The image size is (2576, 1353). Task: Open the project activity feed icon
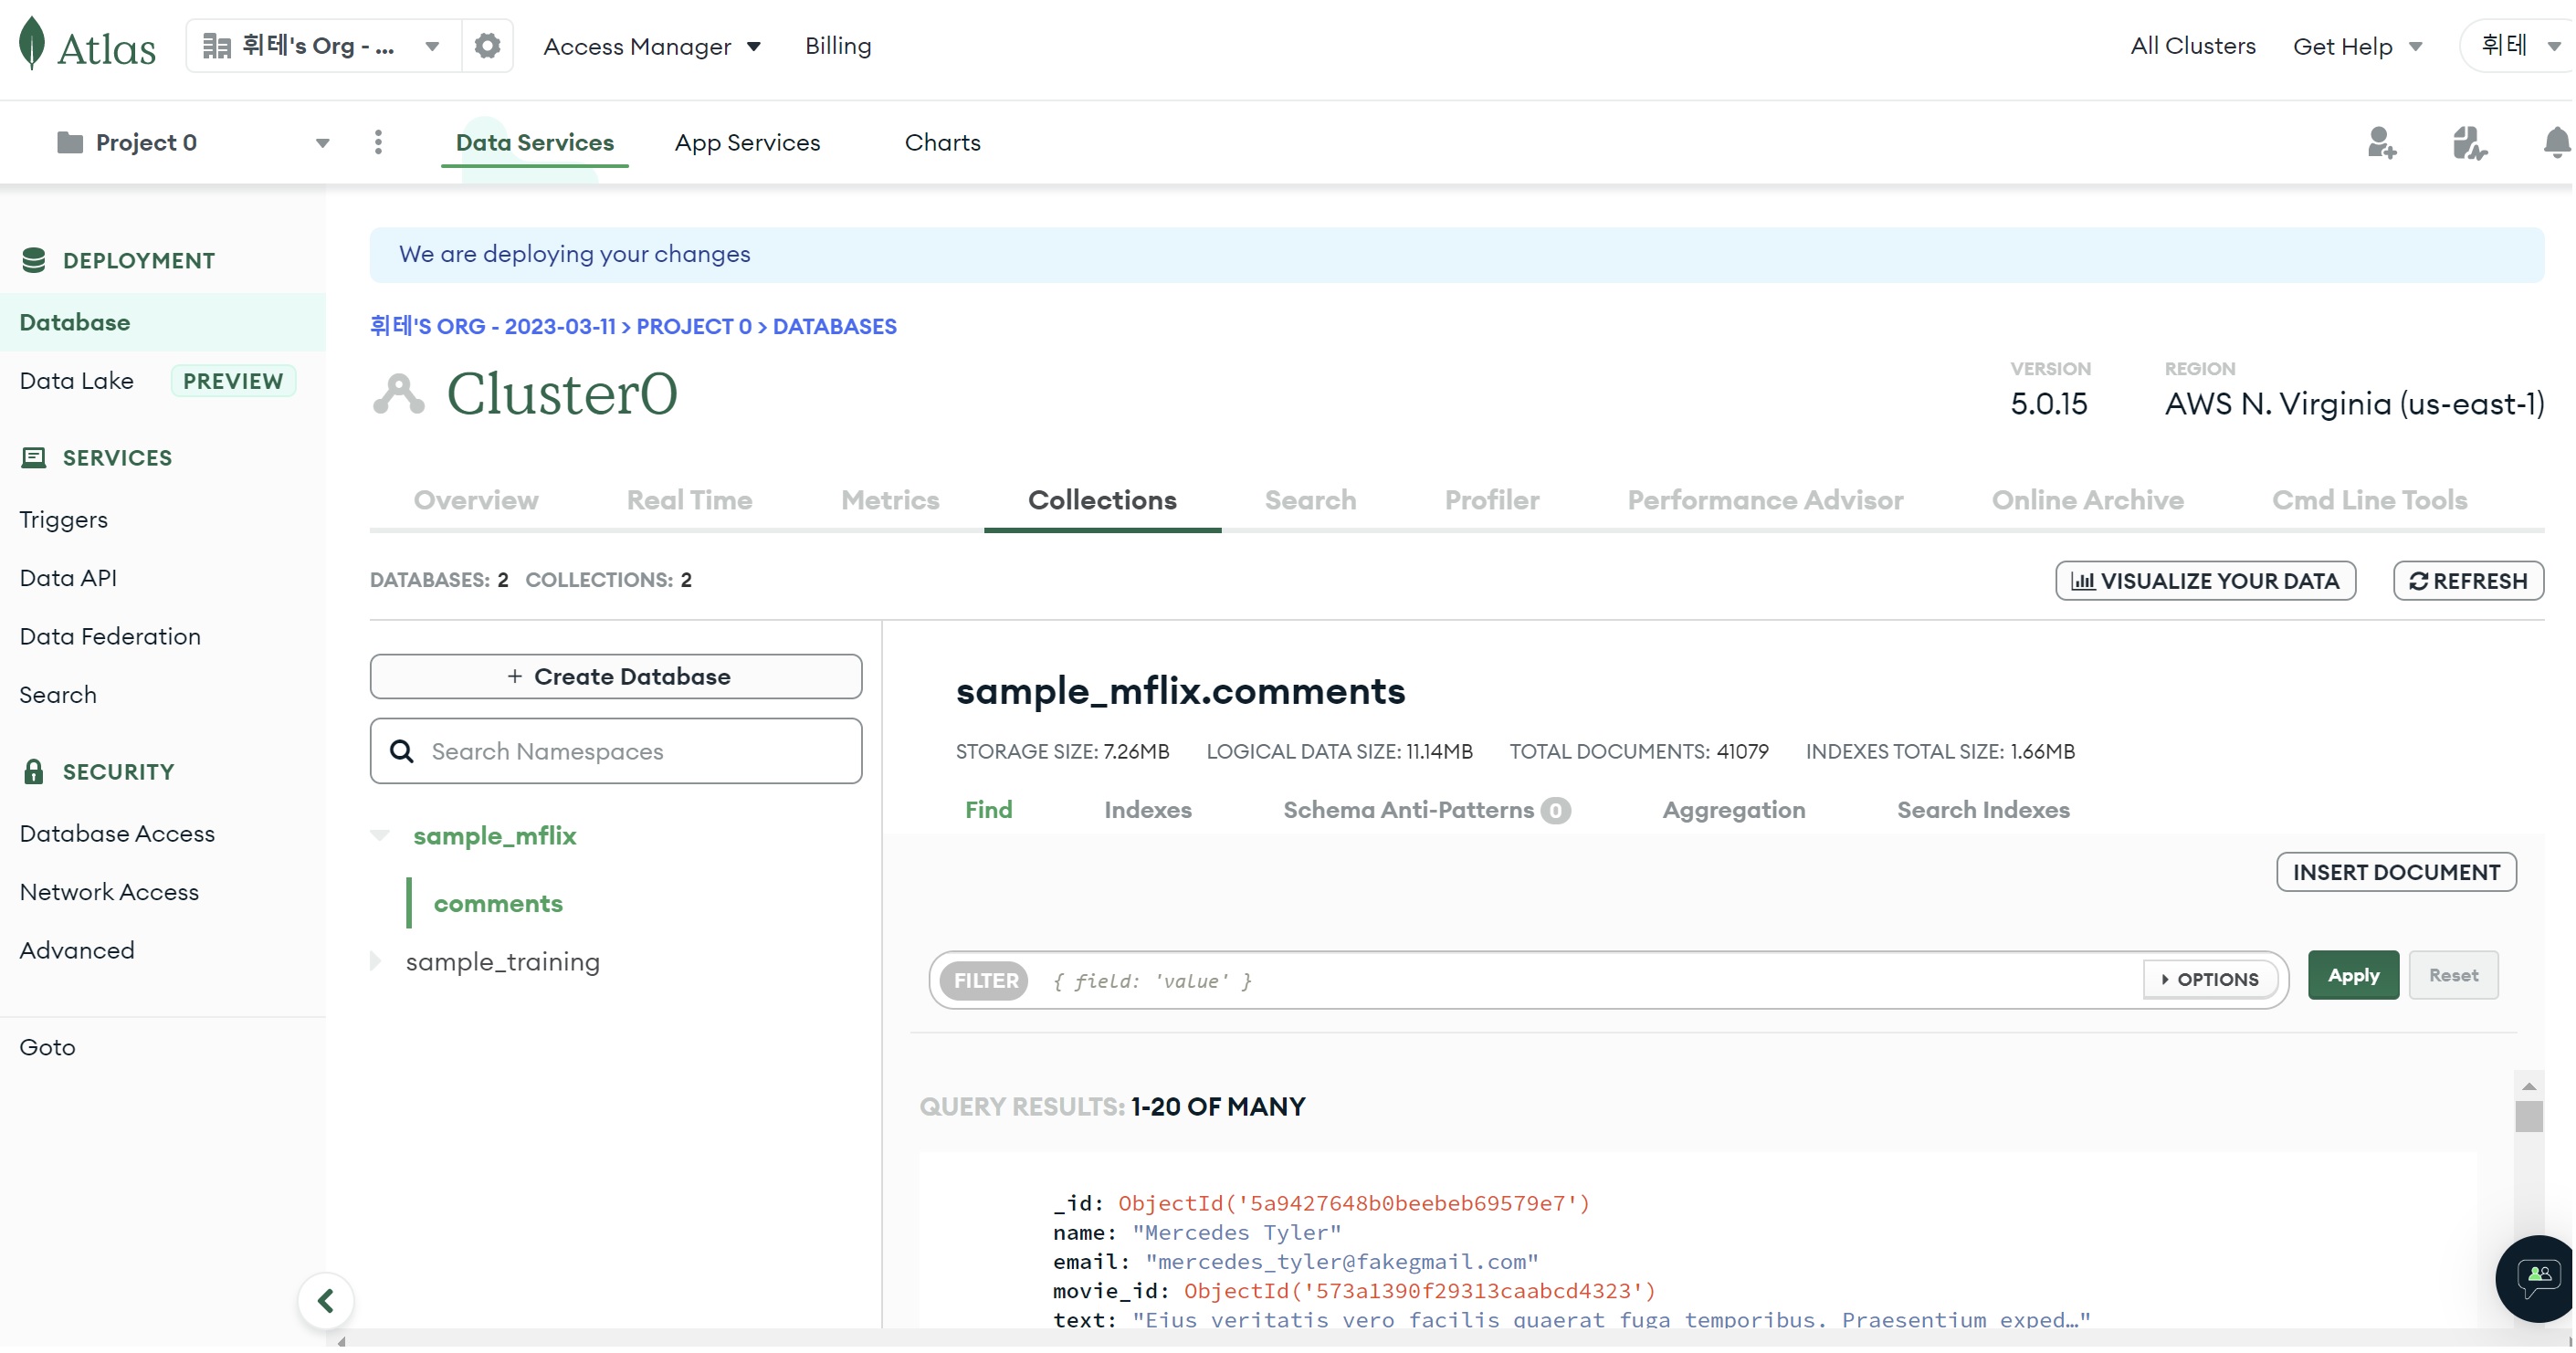(2469, 143)
